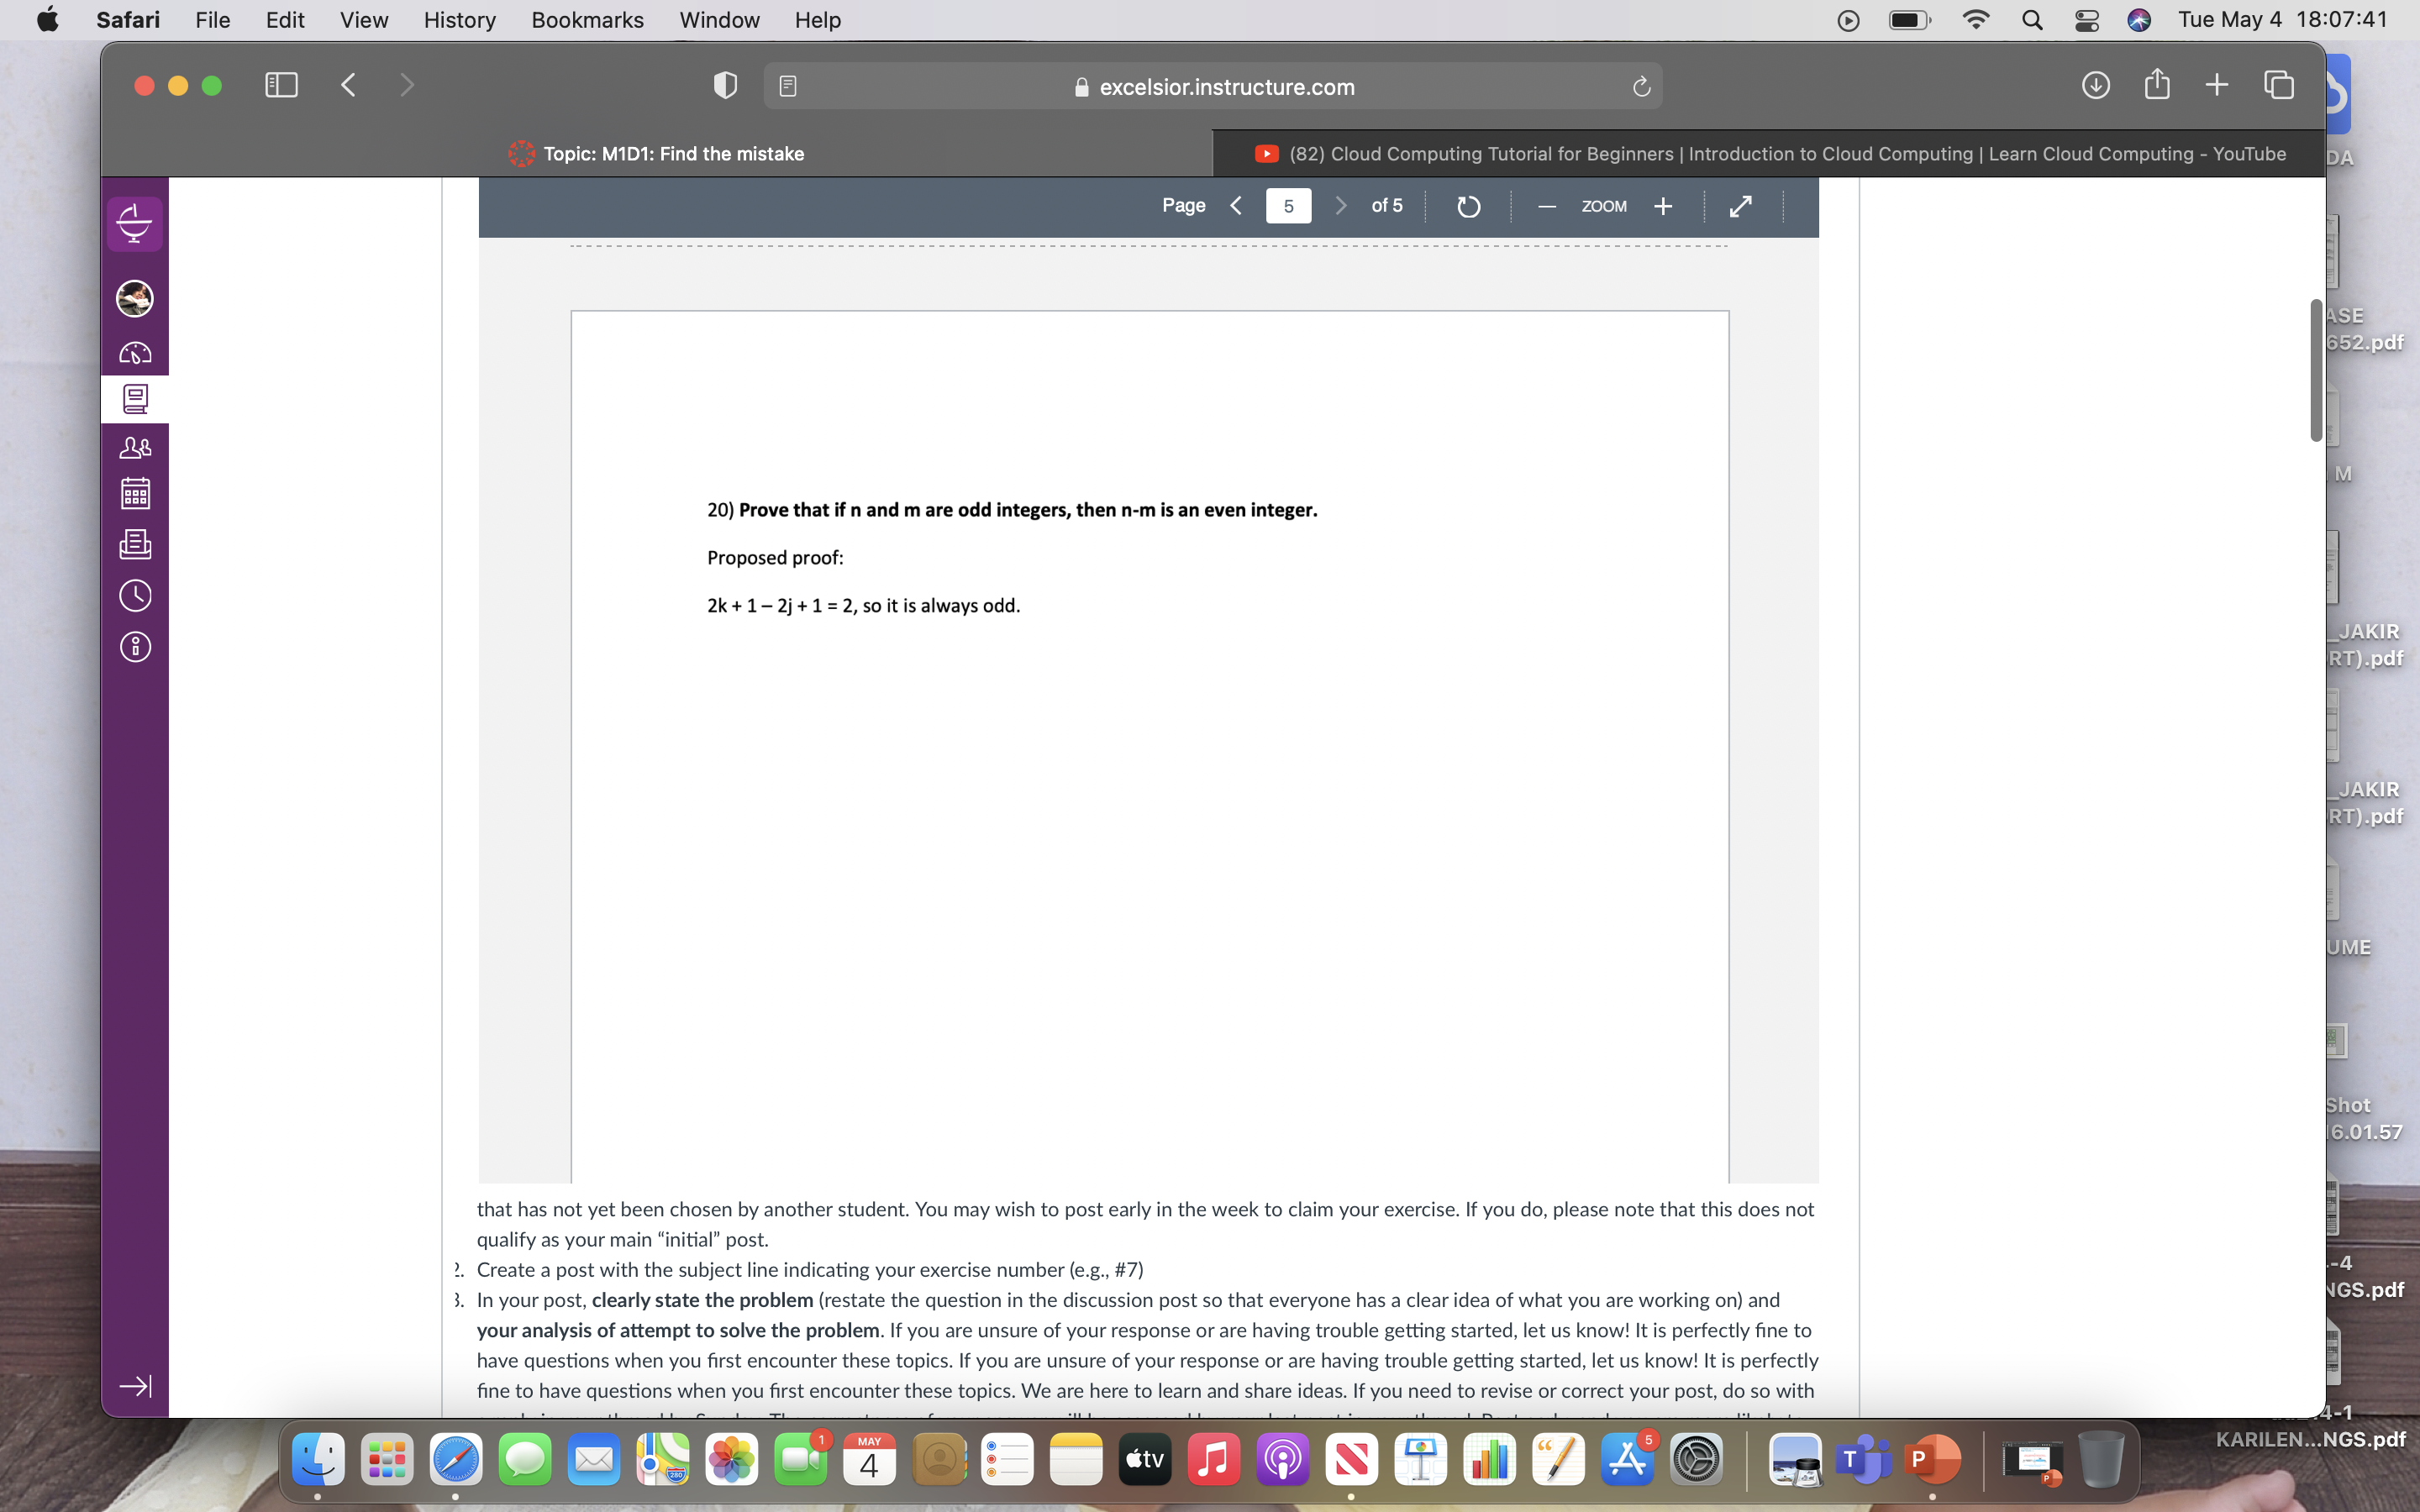
Task: Expand the collapsed Canvas navigation arrow
Action: click(x=135, y=1385)
